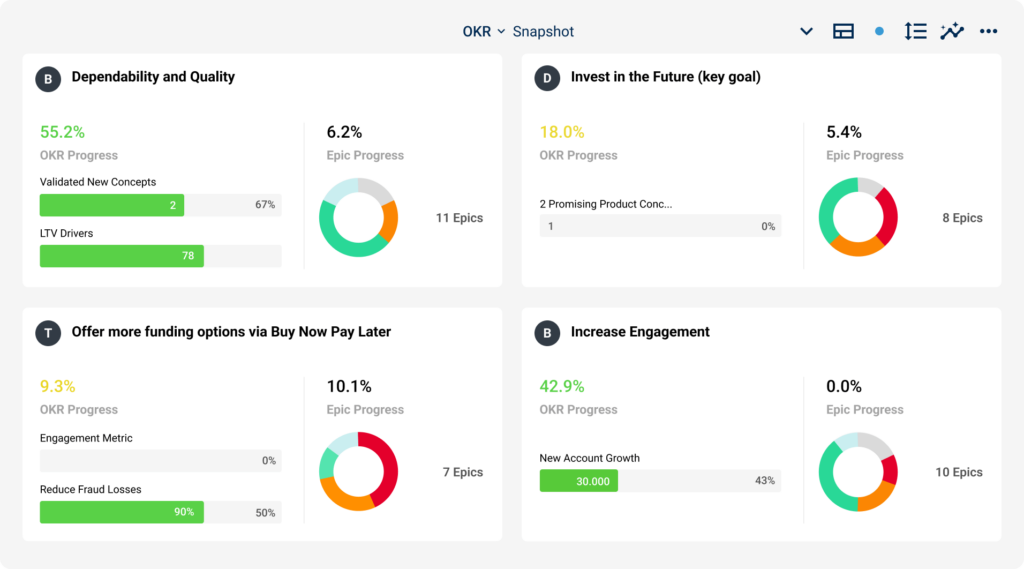Image resolution: width=1024 pixels, height=569 pixels.
Task: Click the B avatar beside Dependability and Quality
Action: 48,78
